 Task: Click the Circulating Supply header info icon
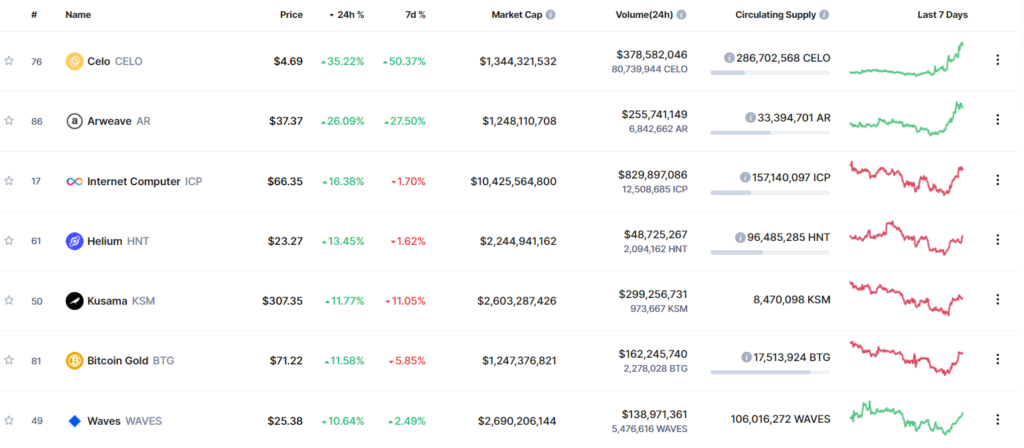(824, 16)
